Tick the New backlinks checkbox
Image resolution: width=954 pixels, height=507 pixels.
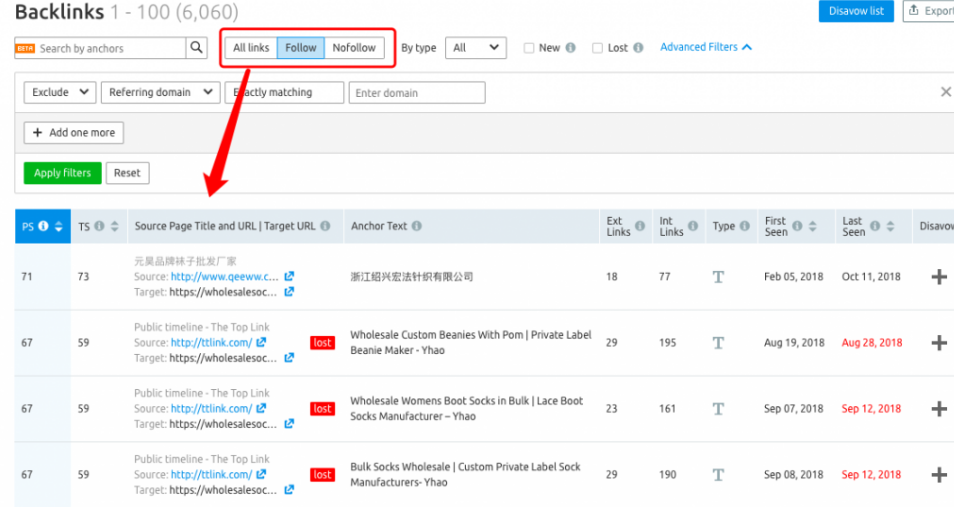[529, 48]
